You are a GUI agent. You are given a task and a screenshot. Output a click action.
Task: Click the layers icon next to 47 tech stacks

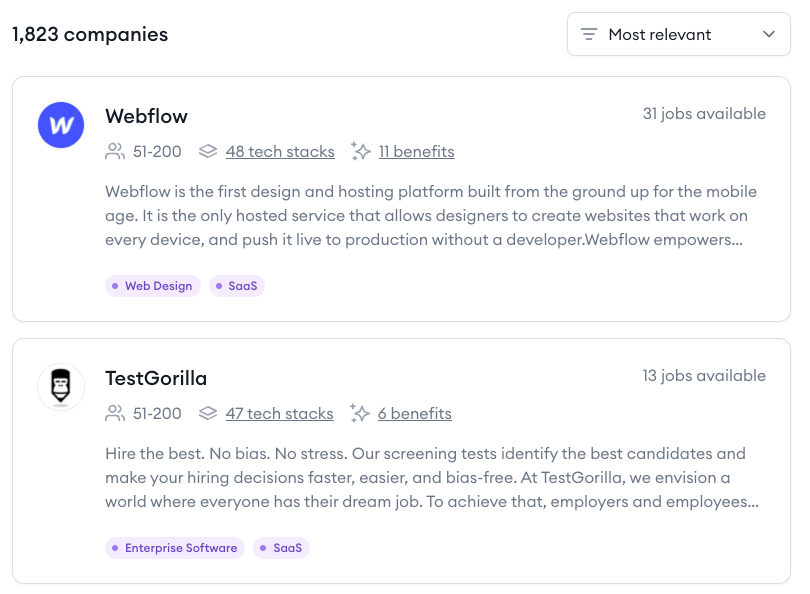coord(208,414)
